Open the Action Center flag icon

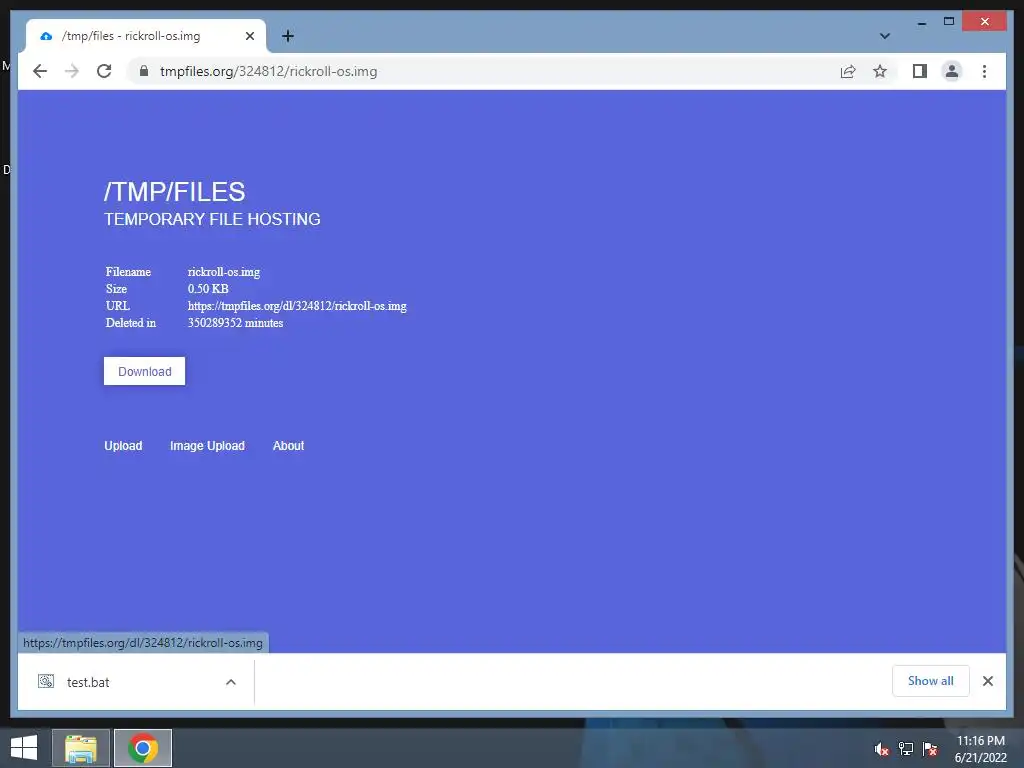pyautogui.click(x=930, y=749)
